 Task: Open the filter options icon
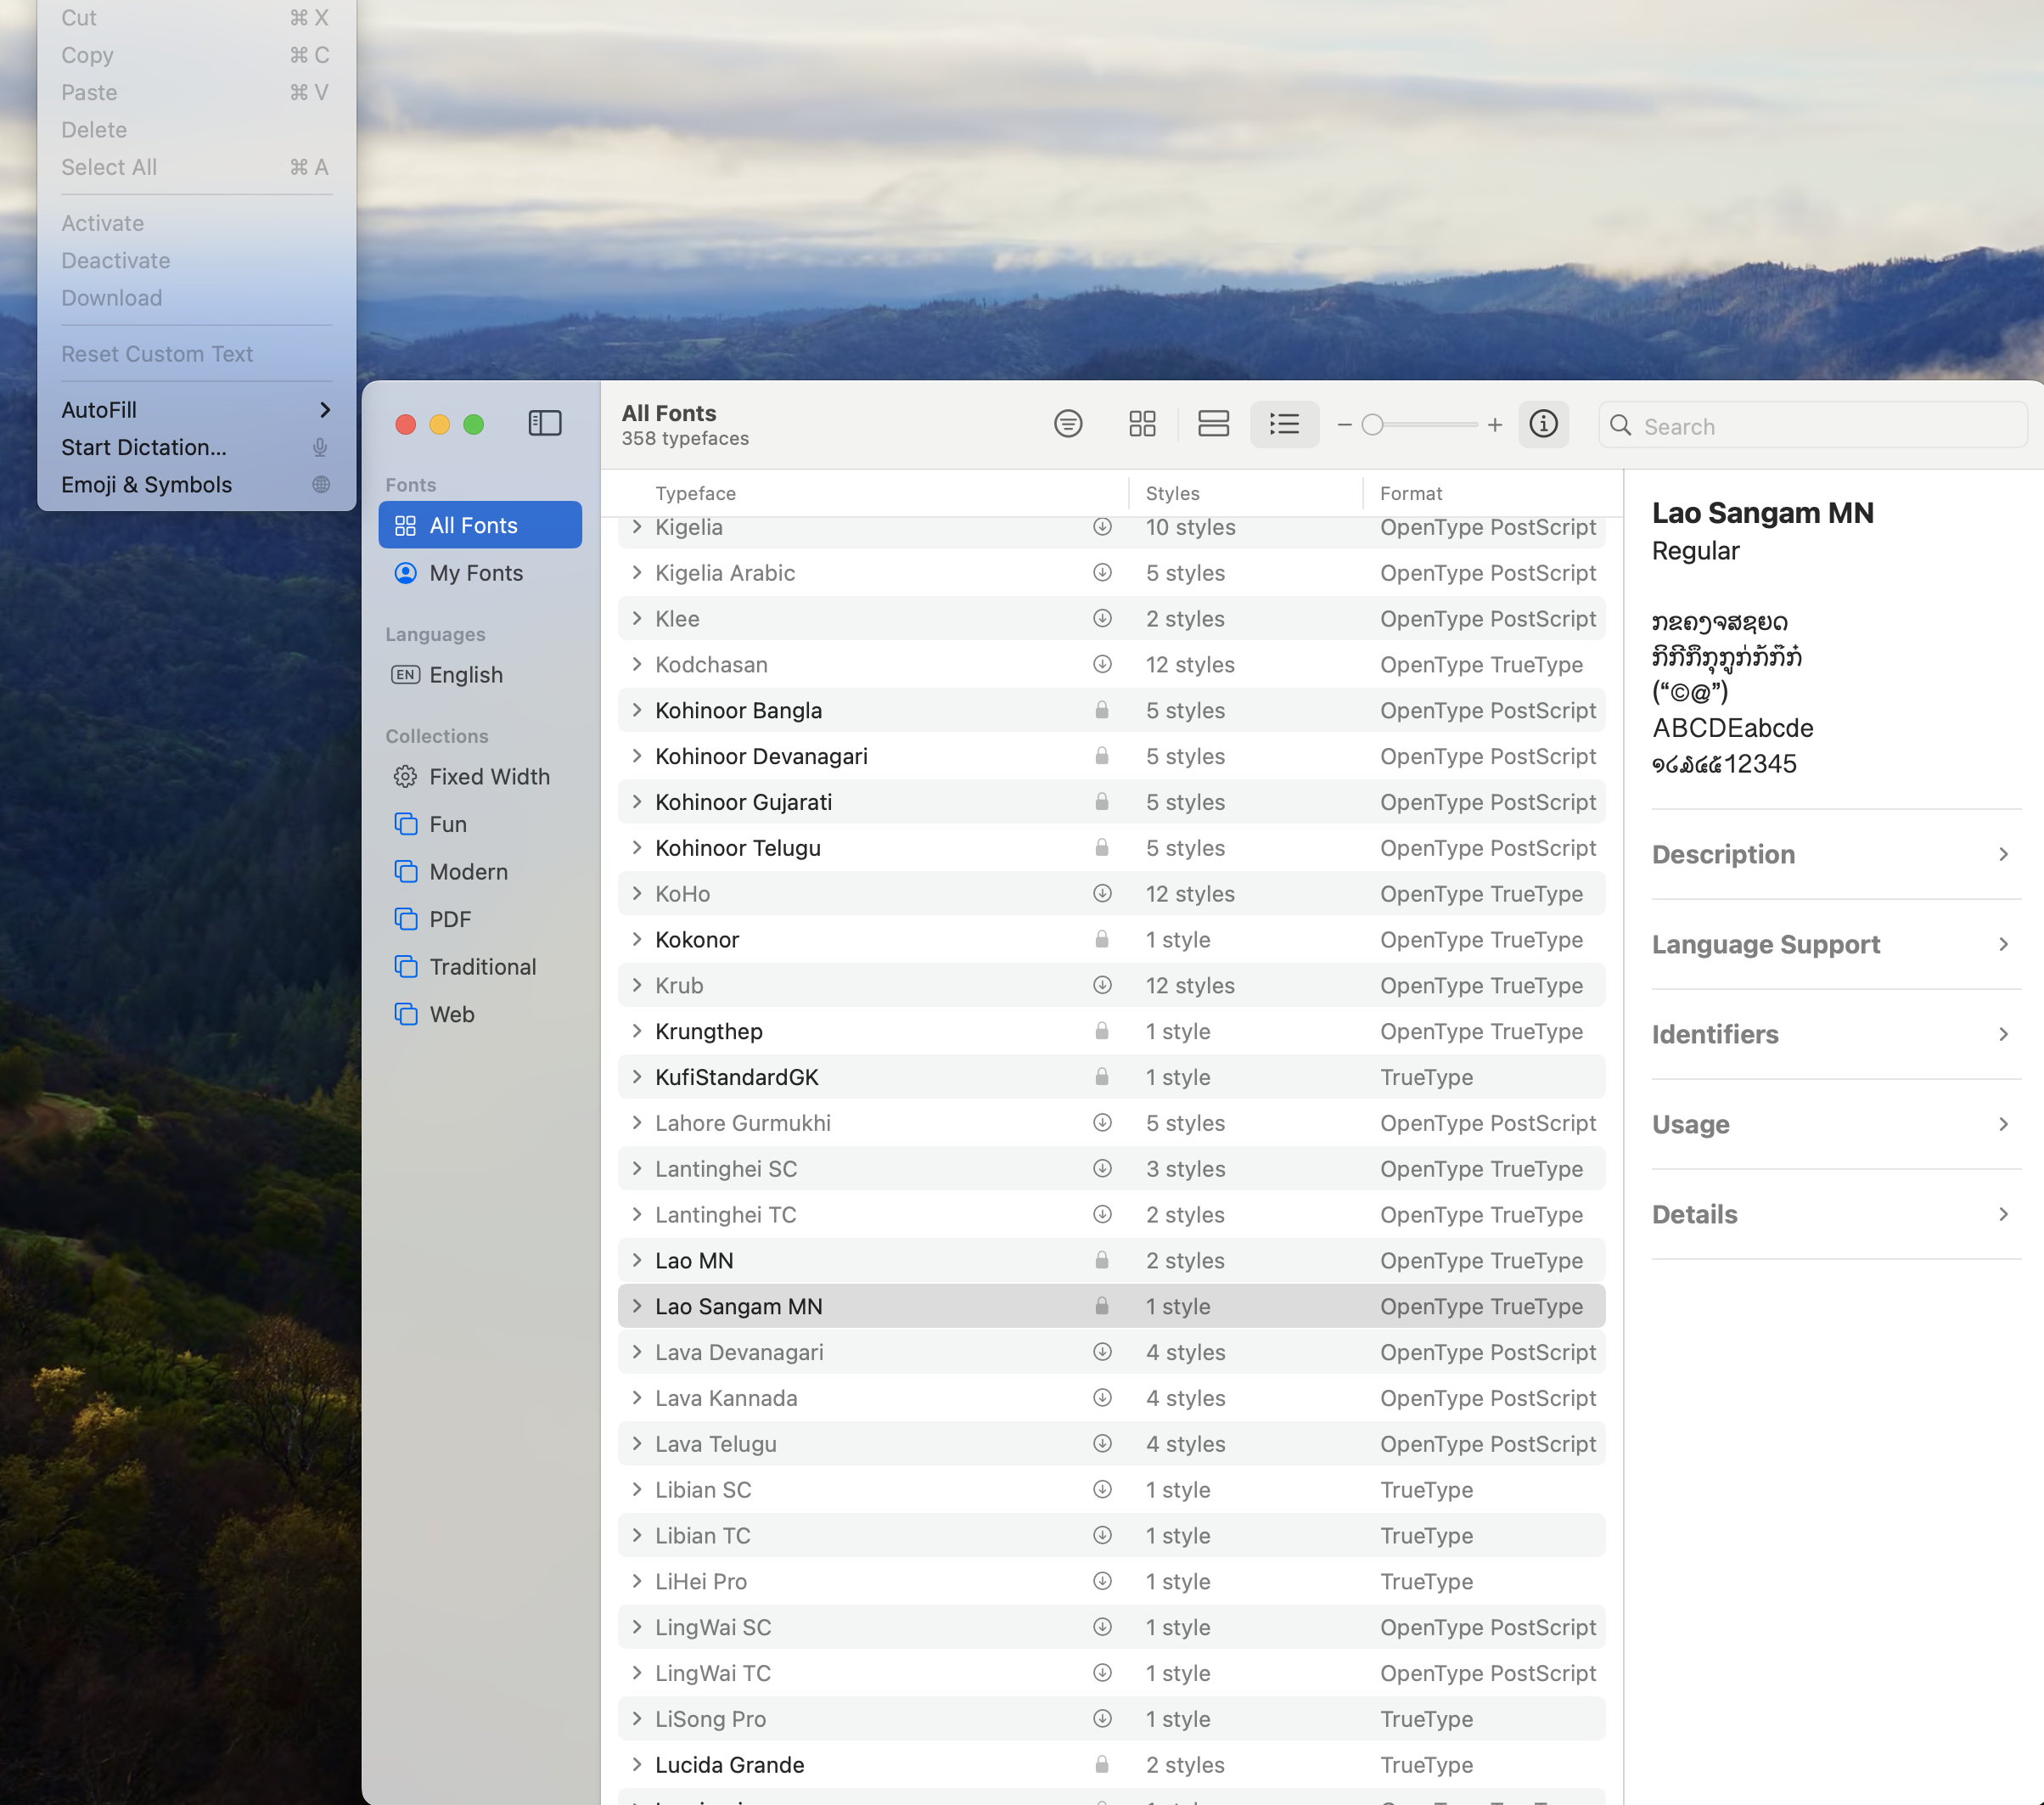(1068, 424)
